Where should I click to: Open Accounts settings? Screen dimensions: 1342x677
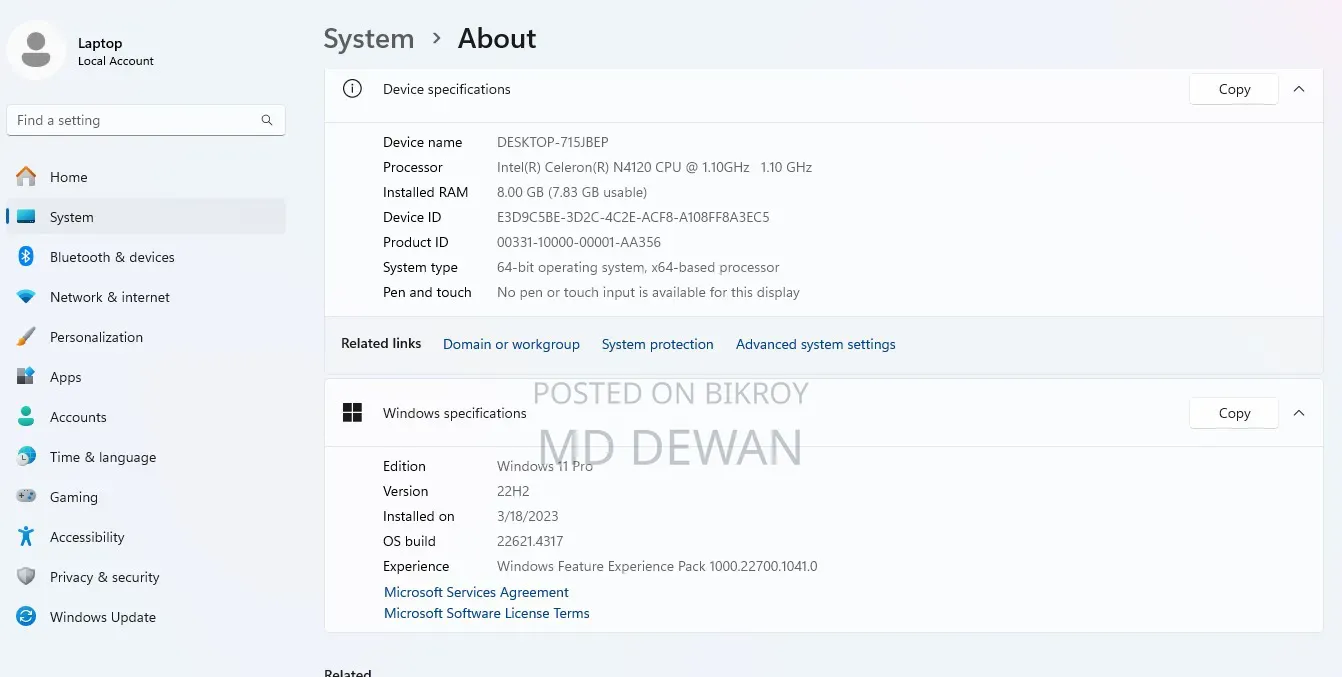pos(146,417)
